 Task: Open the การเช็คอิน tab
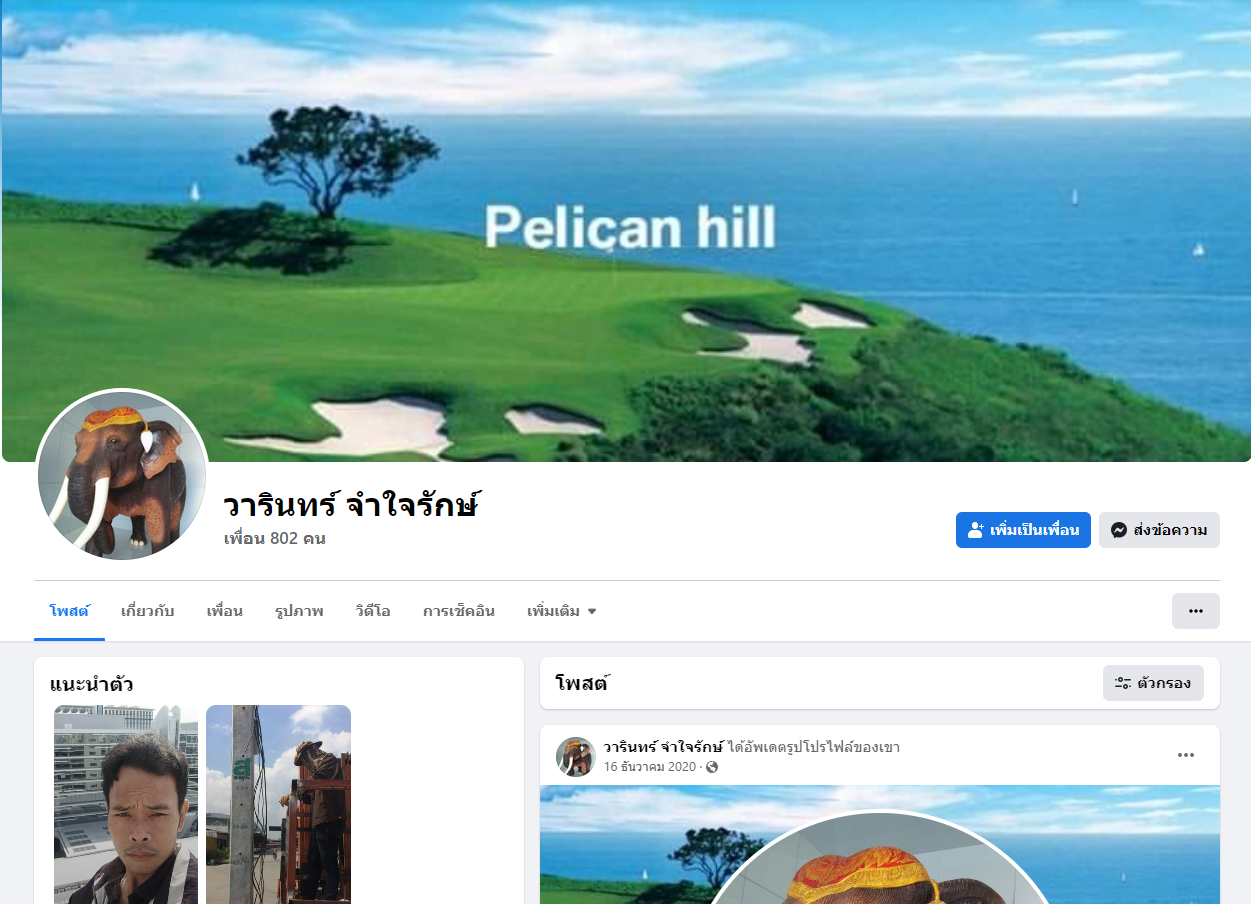[459, 611]
